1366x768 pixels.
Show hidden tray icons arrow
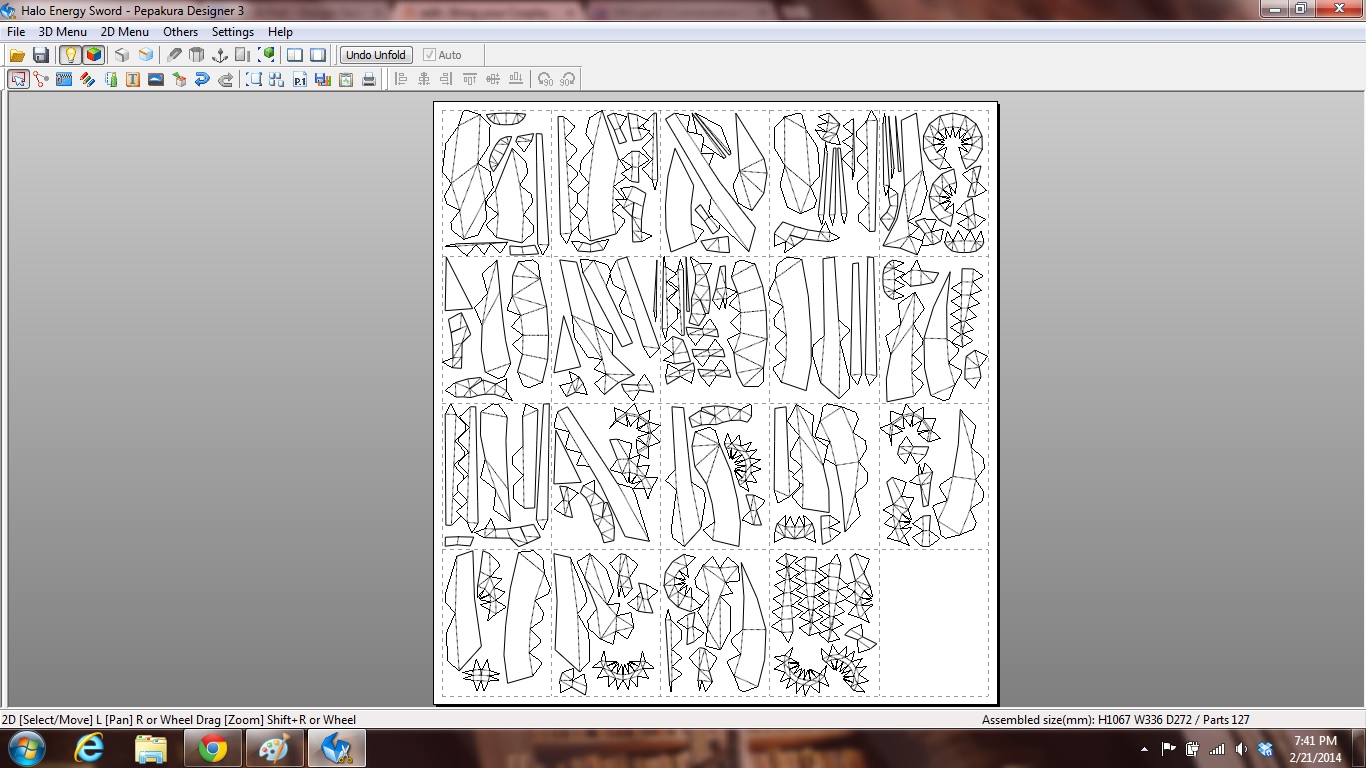tap(1144, 749)
